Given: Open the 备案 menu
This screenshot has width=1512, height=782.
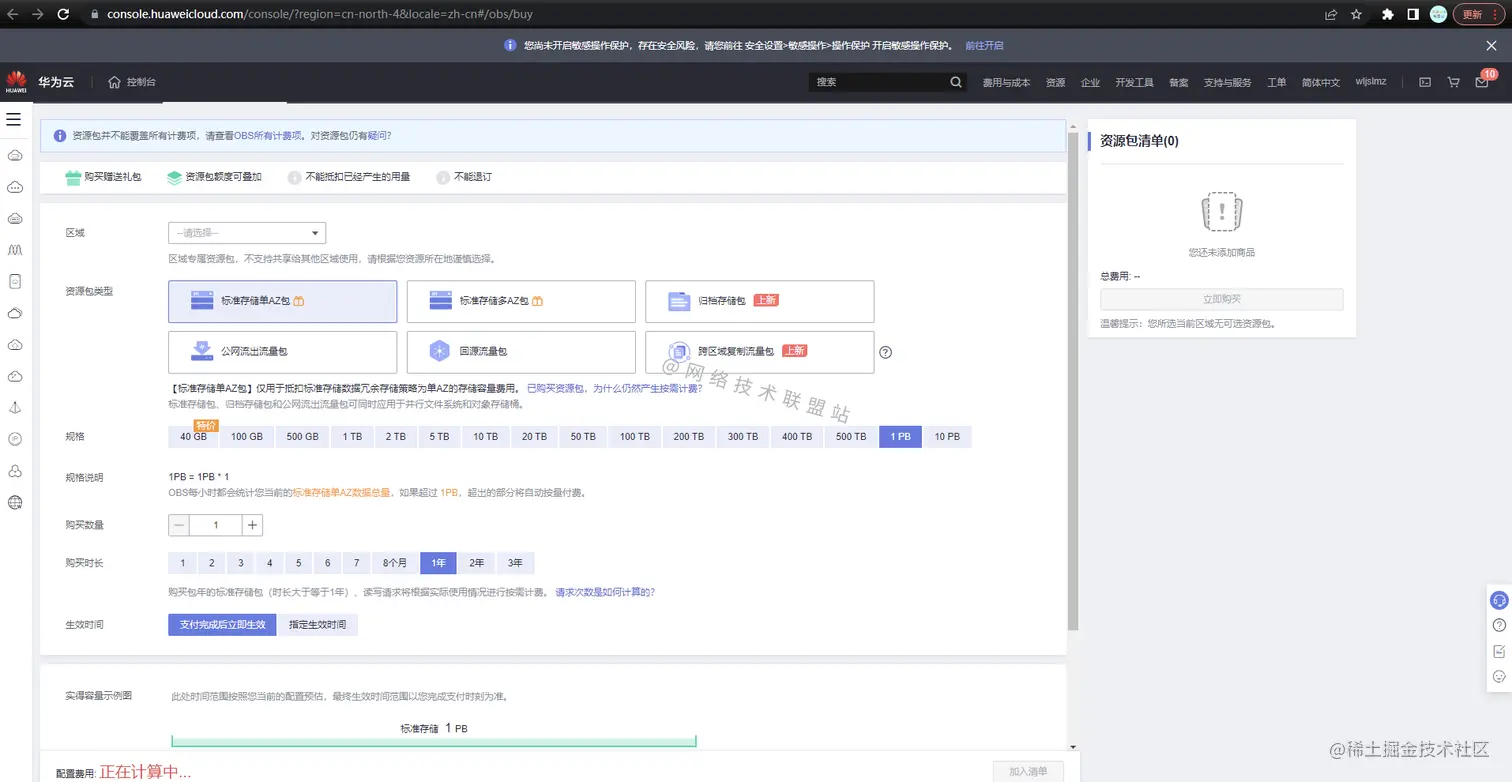Looking at the screenshot, I should pos(1179,82).
